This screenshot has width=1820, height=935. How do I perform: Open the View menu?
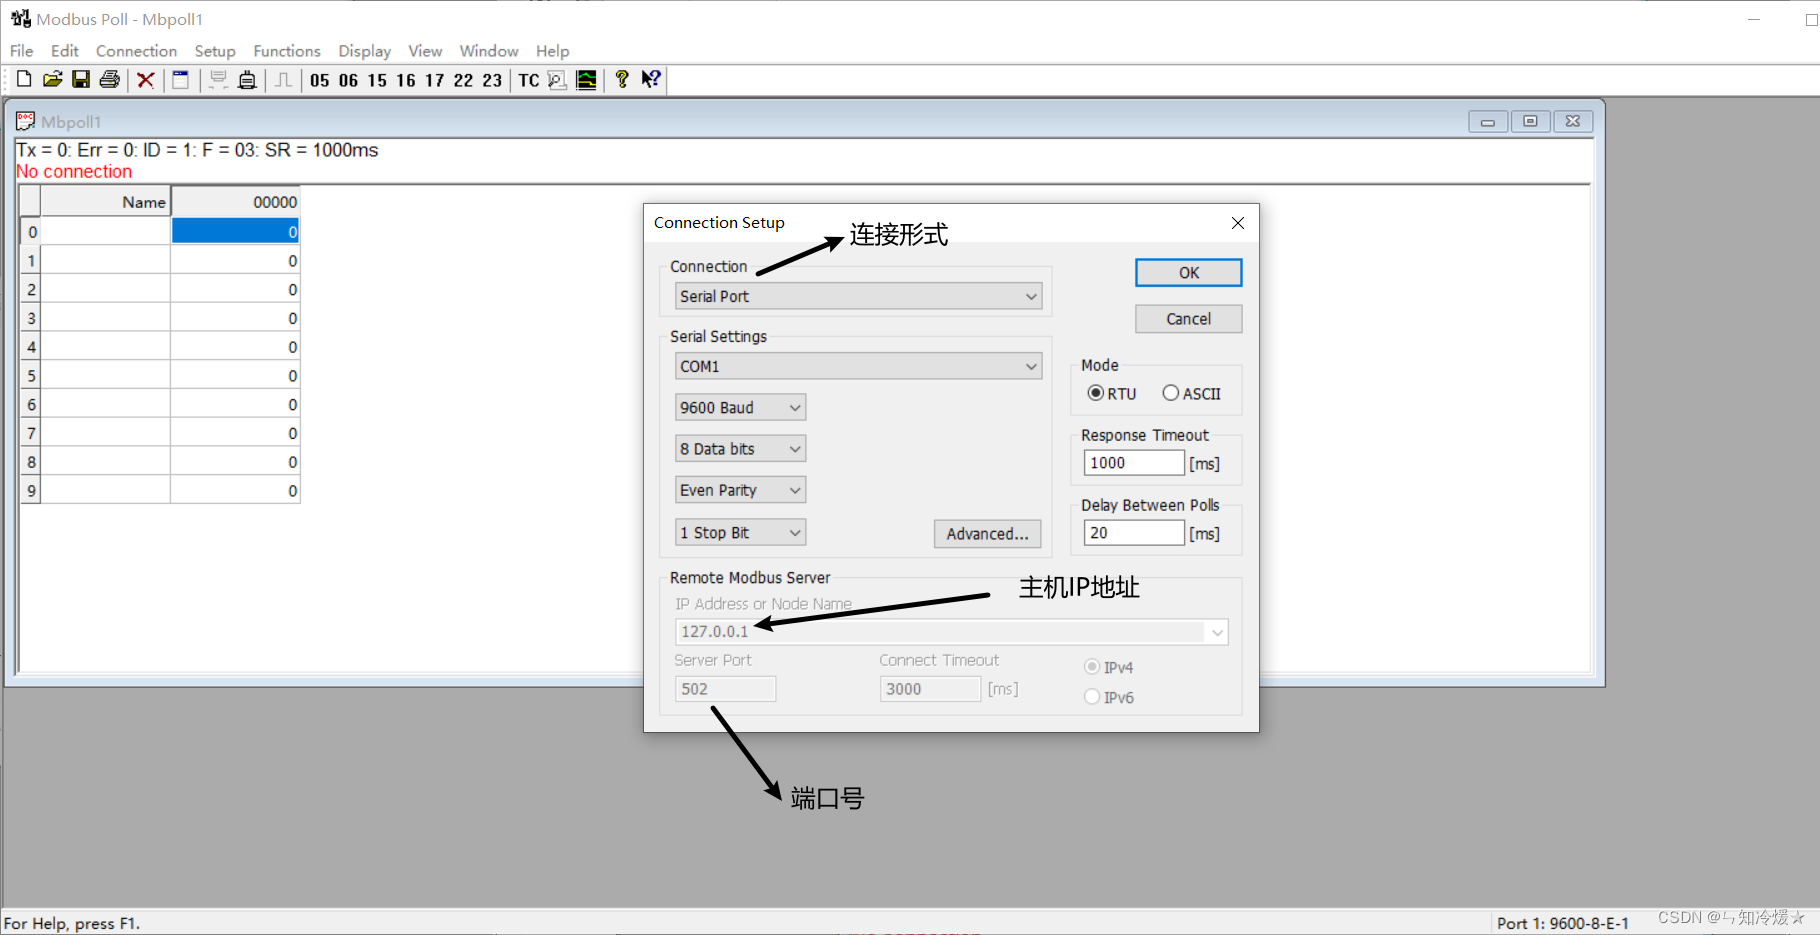coord(425,51)
